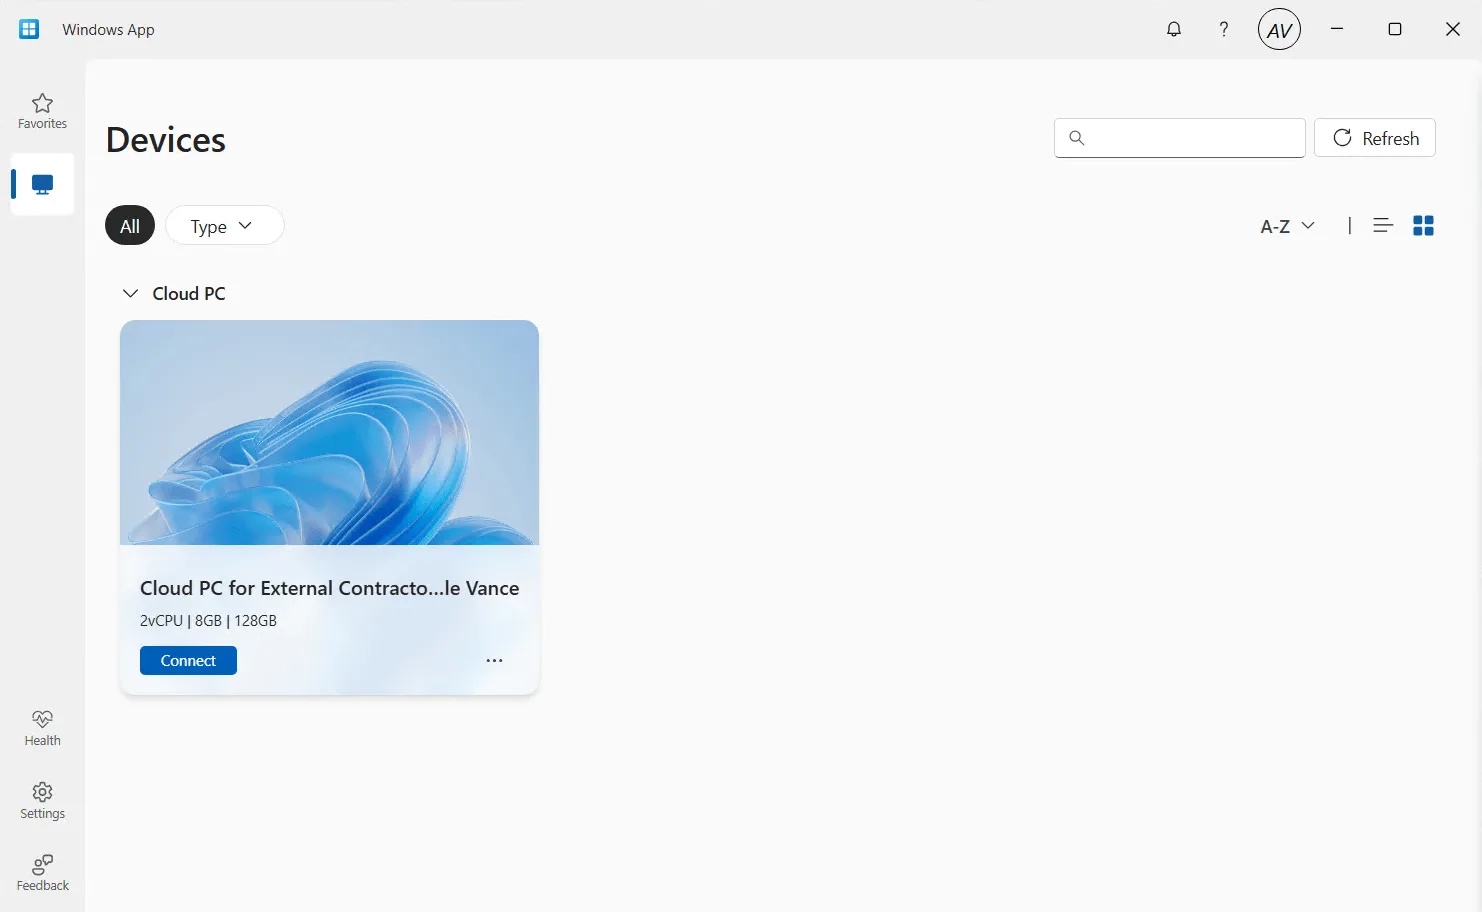
Task: Collapse the Cloud PC group
Action: [130, 294]
